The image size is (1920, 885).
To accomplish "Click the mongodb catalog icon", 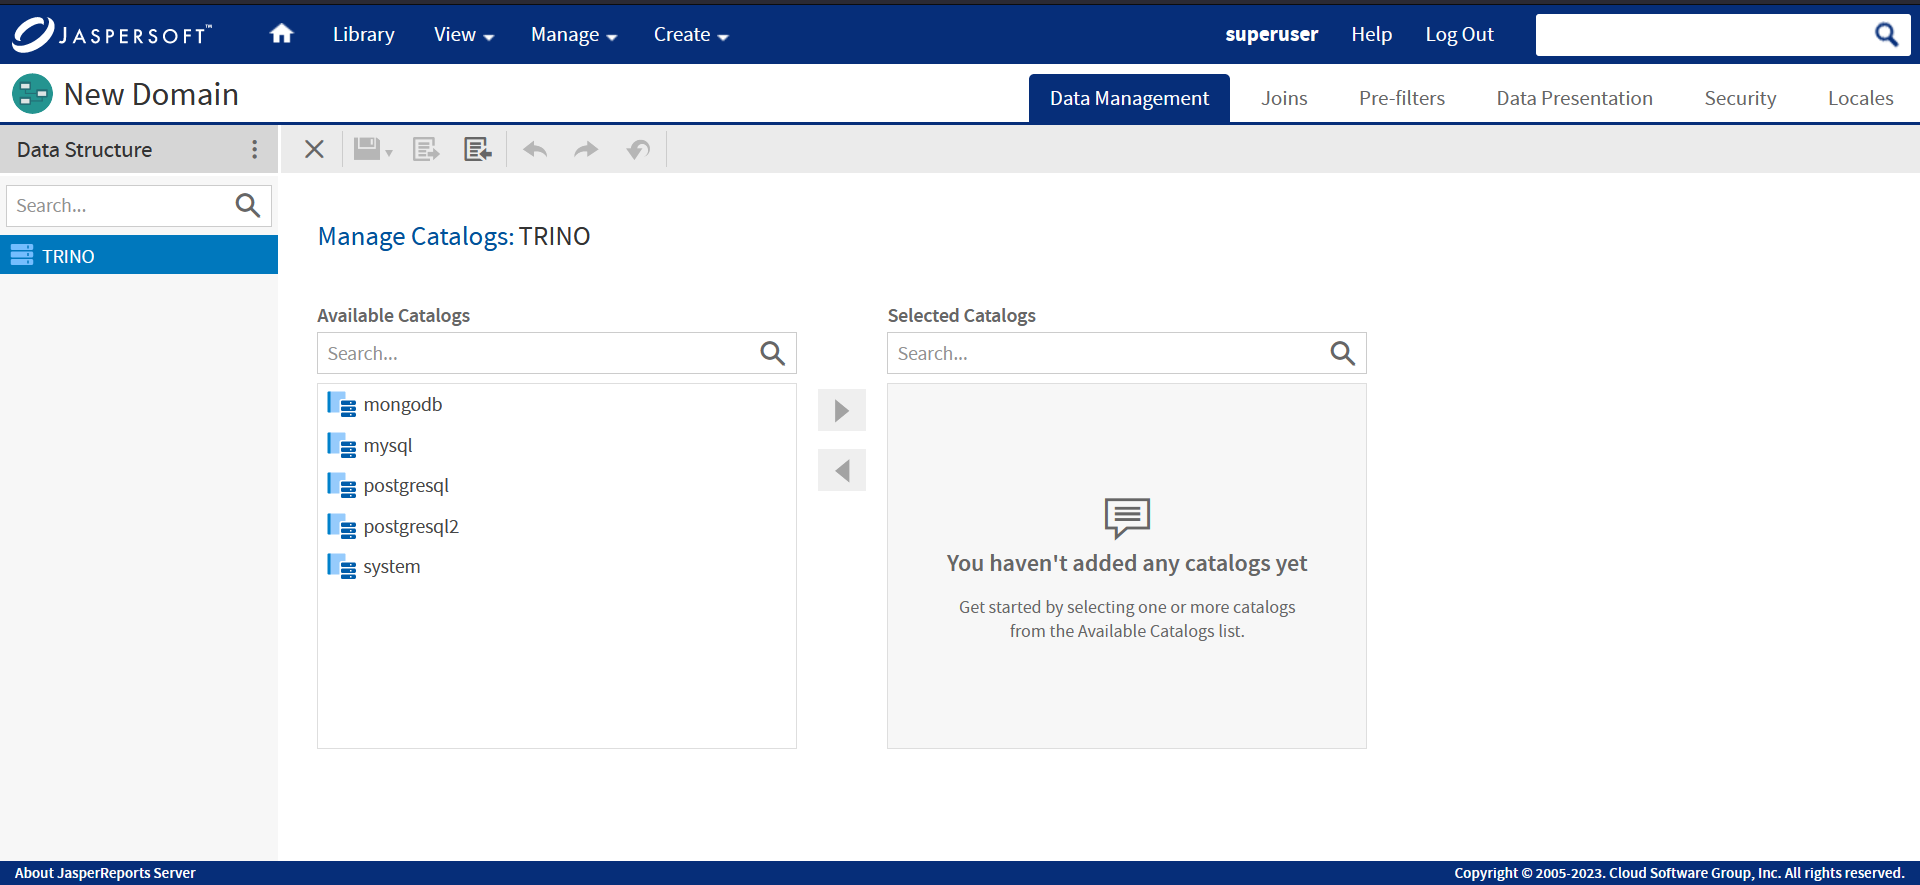I will pos(341,404).
